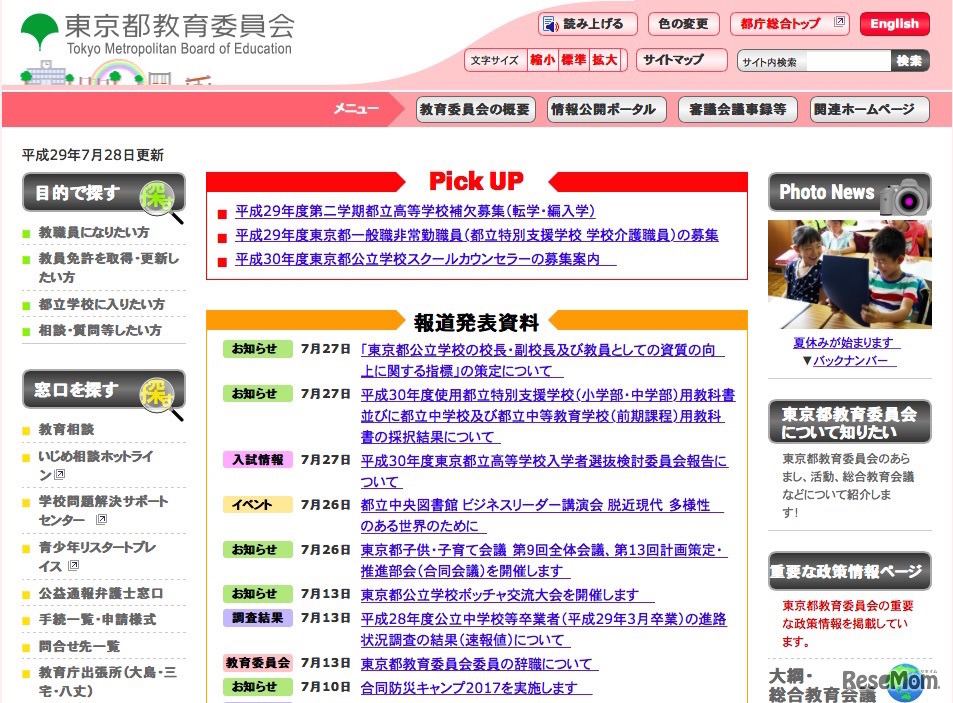Click external link icon beside 青少年リスタートプレイス
The height and width of the screenshot is (703, 953).
[74, 565]
